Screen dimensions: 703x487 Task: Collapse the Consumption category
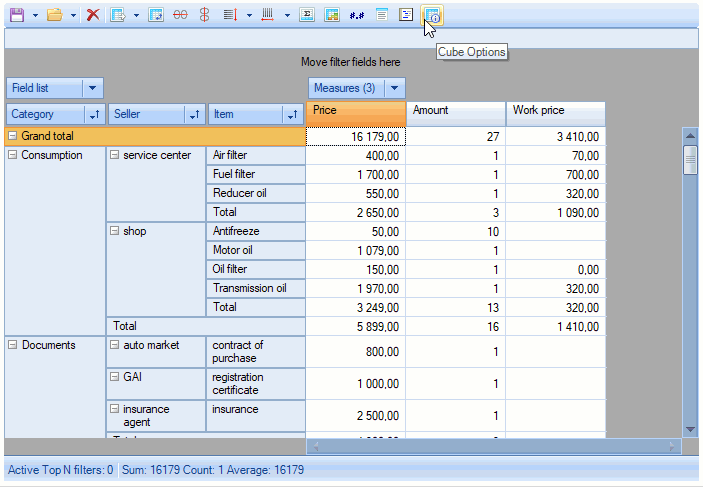coord(12,155)
